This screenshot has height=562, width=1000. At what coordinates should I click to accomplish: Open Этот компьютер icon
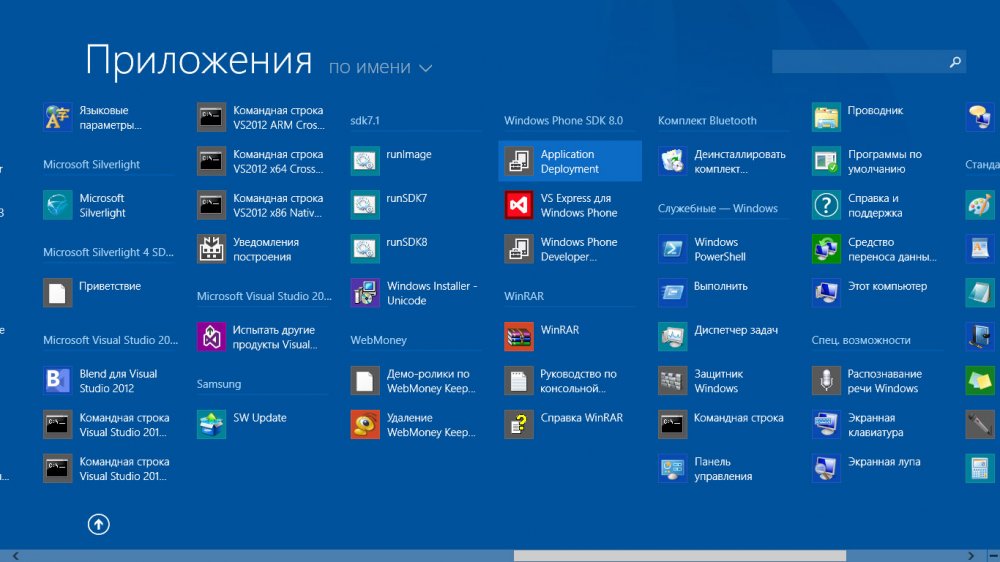pyautogui.click(x=826, y=293)
